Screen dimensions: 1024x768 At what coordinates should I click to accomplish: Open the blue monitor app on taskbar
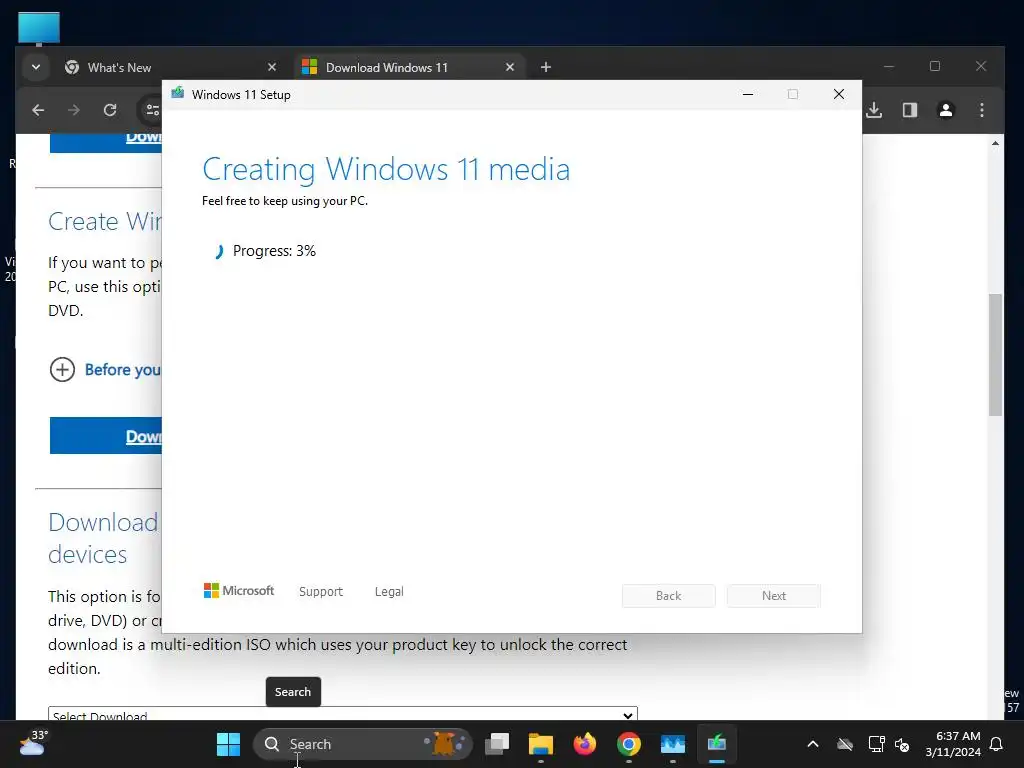point(673,744)
